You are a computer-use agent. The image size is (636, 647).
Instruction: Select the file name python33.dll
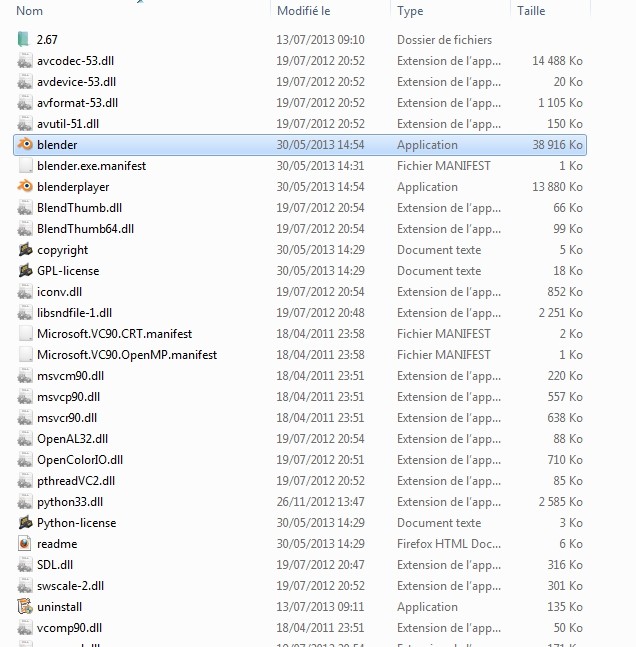point(70,502)
